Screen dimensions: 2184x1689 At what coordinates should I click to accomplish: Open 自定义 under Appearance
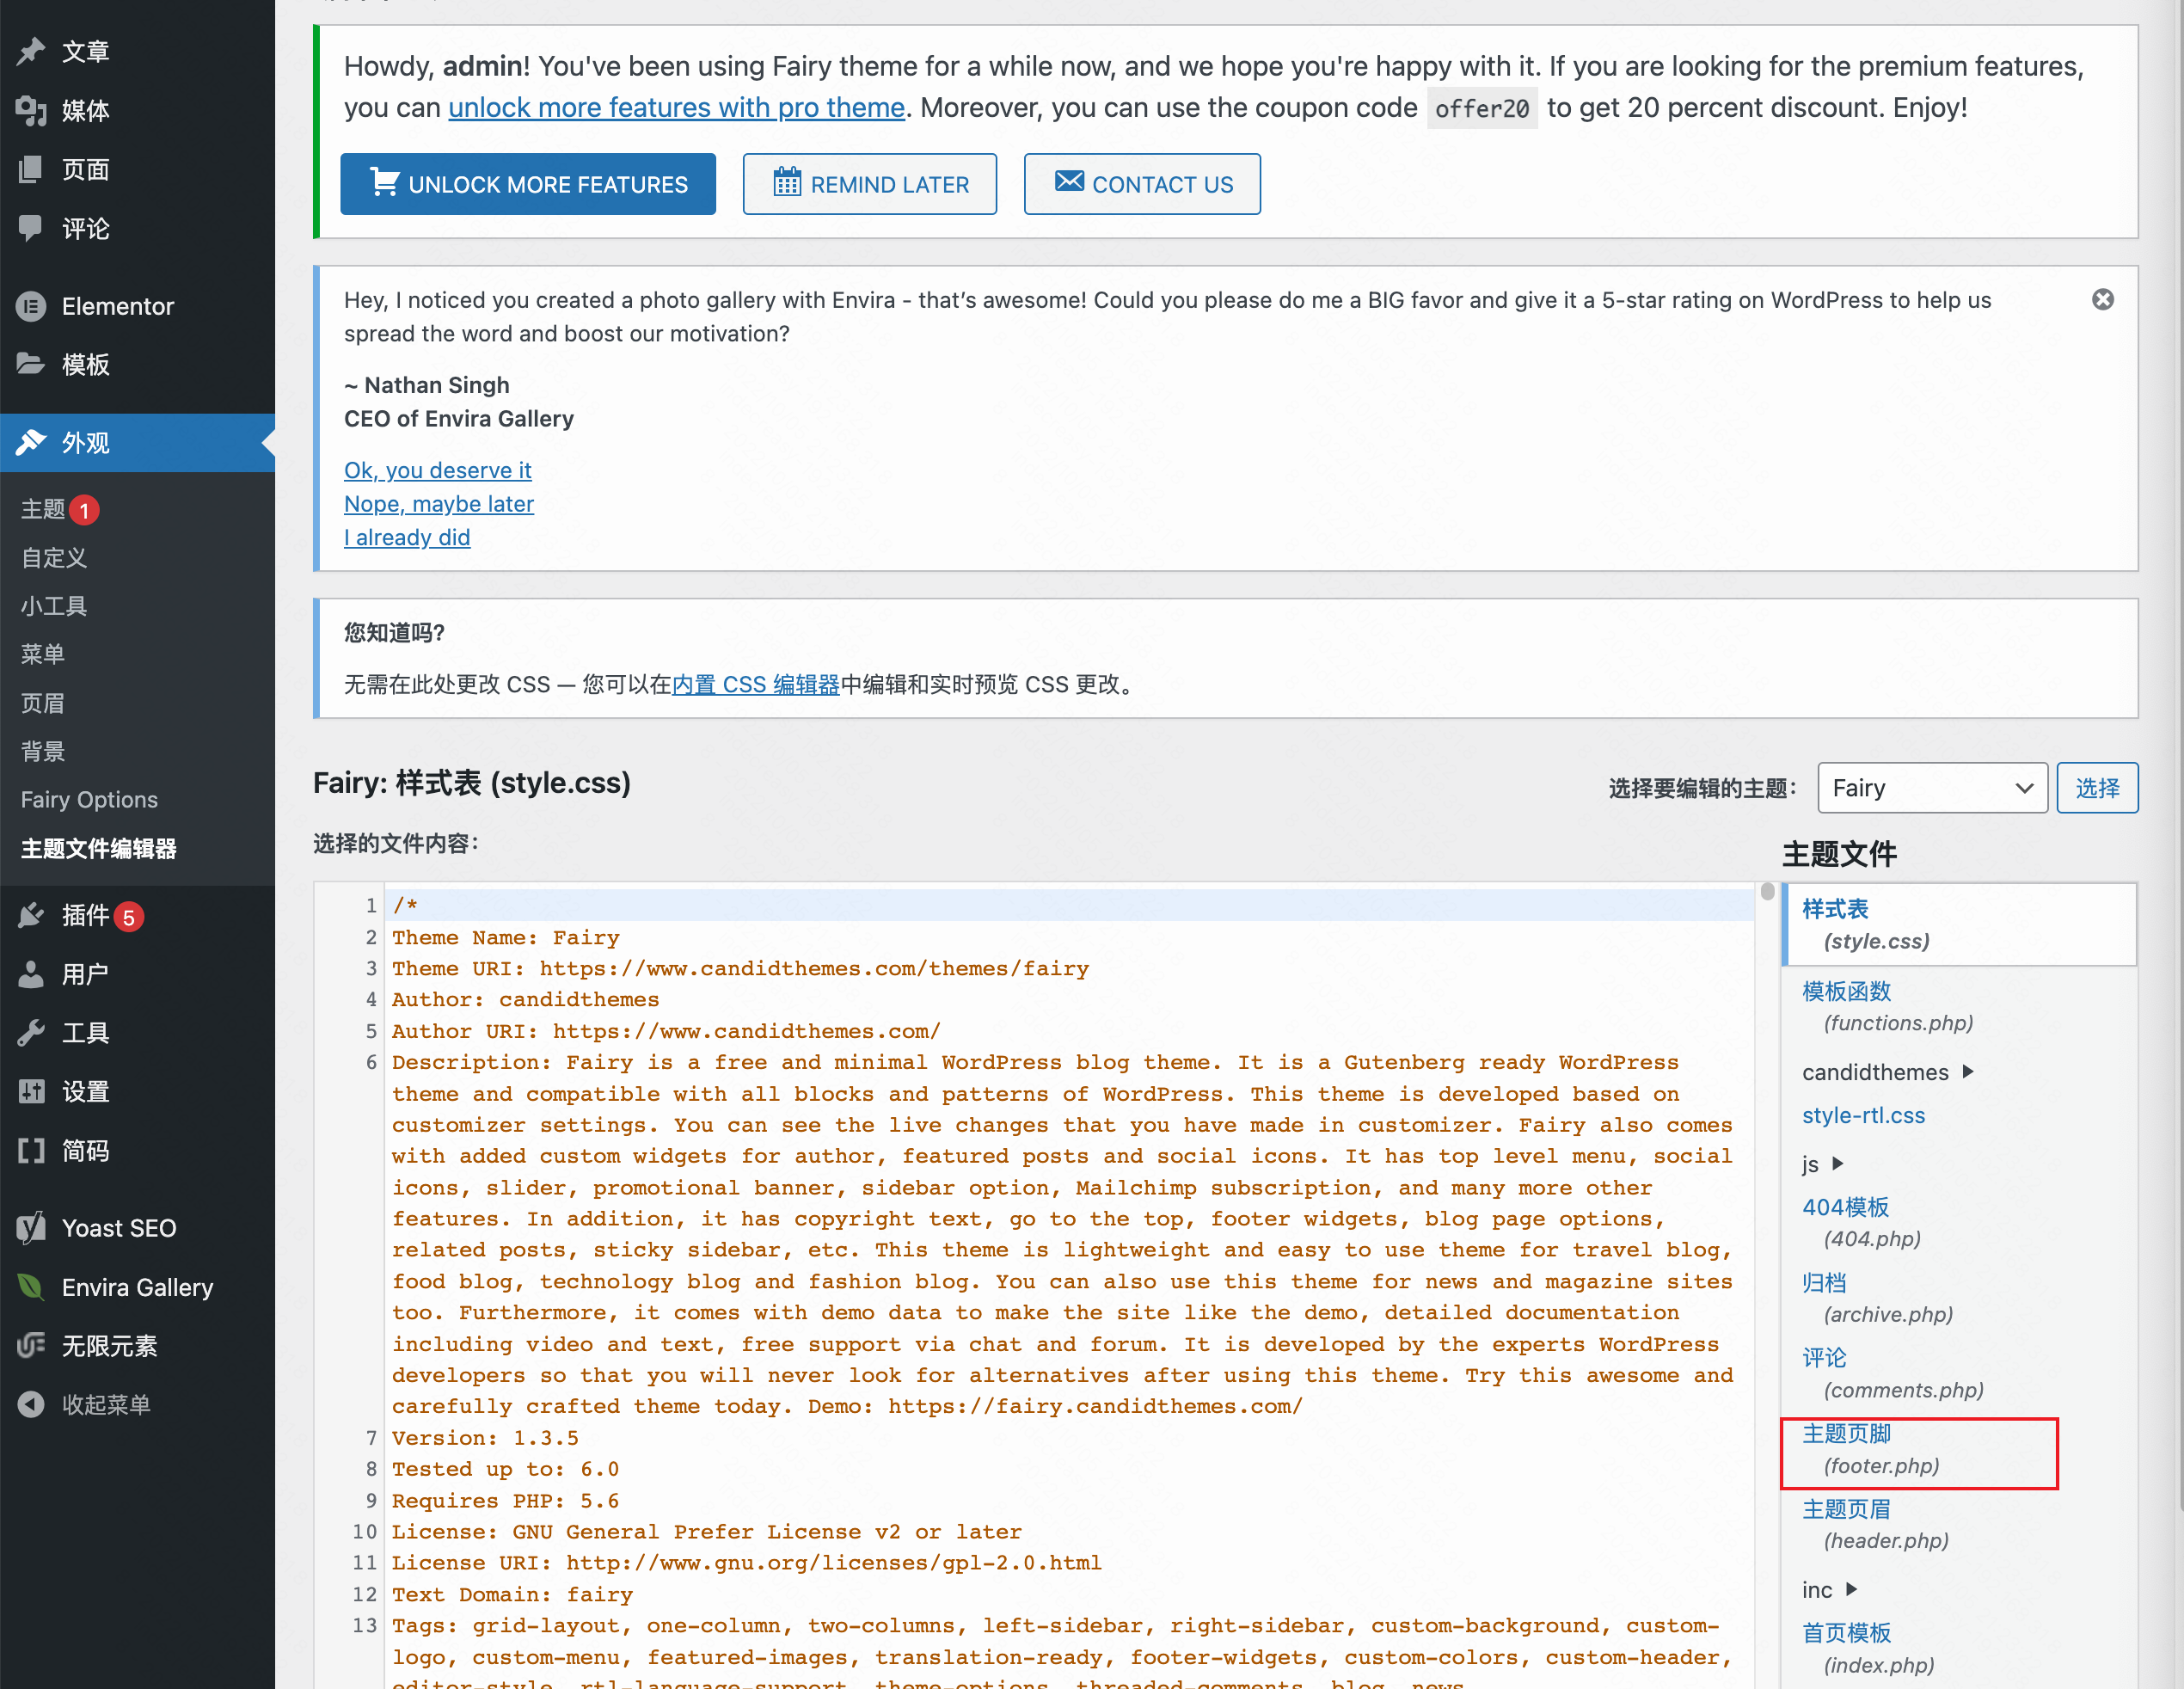click(54, 558)
